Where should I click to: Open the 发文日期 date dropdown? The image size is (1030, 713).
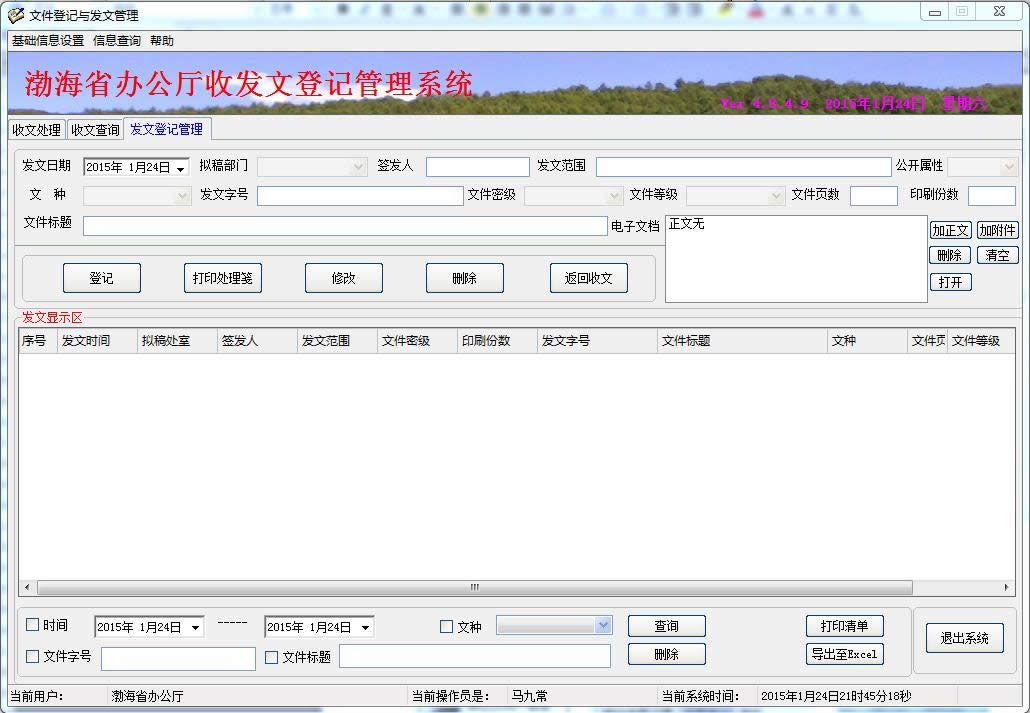coord(181,168)
